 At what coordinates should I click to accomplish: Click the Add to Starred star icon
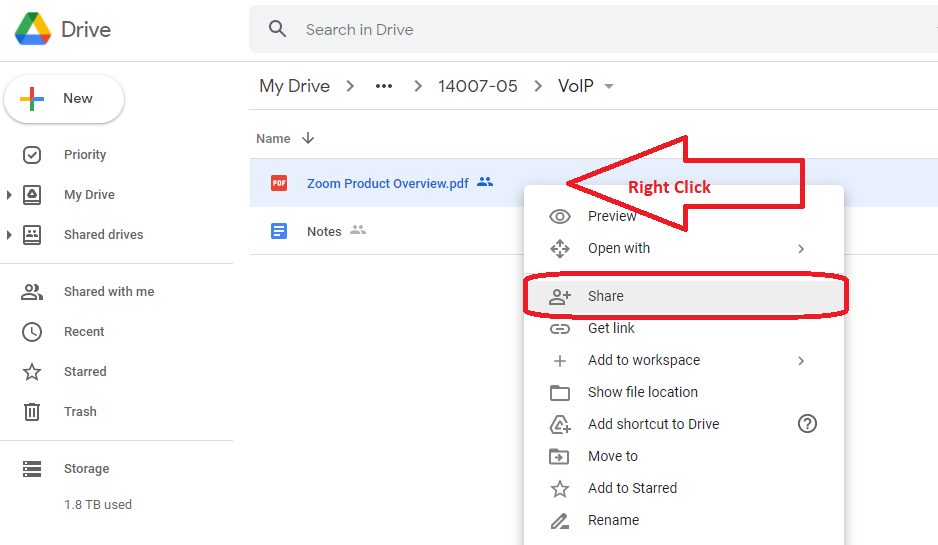tap(560, 489)
